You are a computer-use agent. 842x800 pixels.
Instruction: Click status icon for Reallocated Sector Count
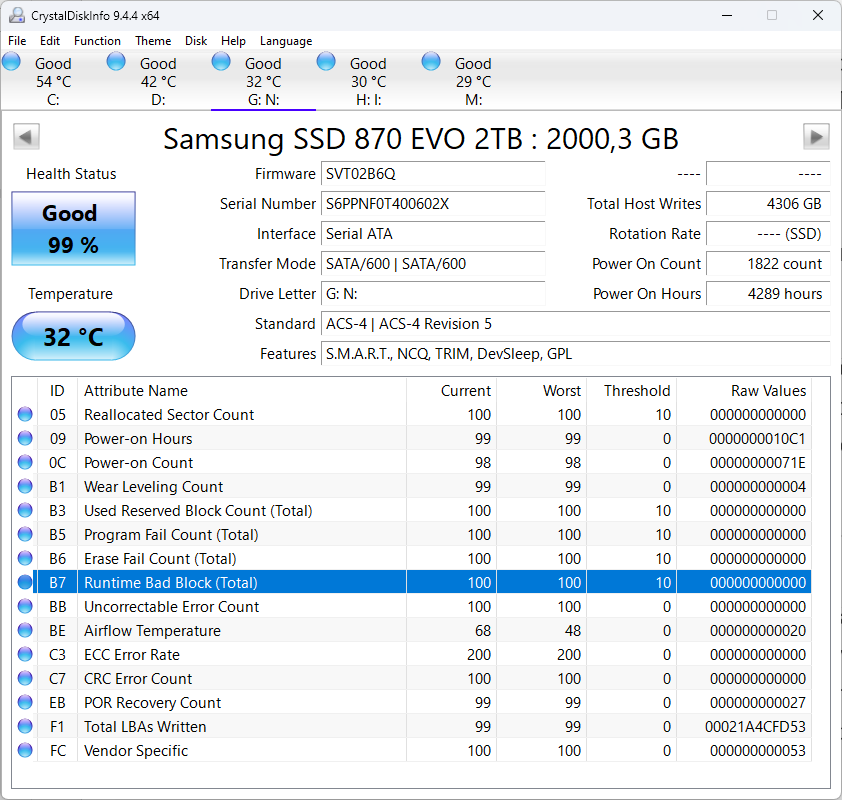coord(25,414)
